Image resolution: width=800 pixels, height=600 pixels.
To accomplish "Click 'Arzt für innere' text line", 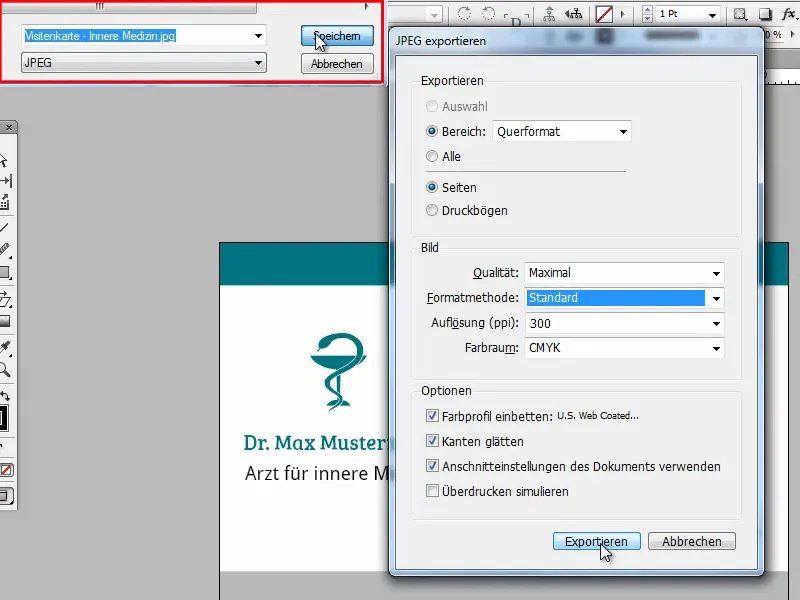I will pyautogui.click(x=316, y=473).
